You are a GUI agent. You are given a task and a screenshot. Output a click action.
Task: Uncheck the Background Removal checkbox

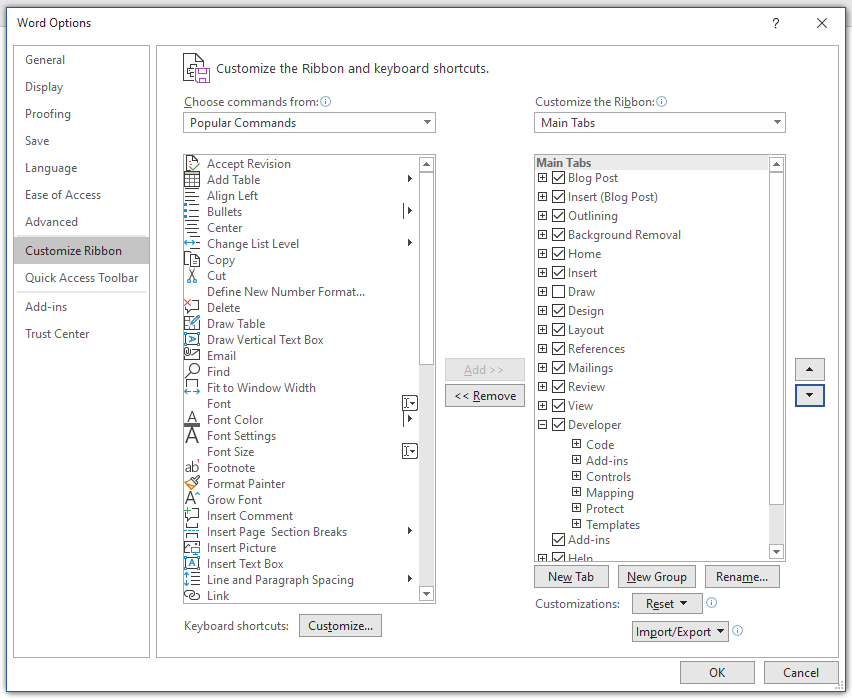point(558,235)
